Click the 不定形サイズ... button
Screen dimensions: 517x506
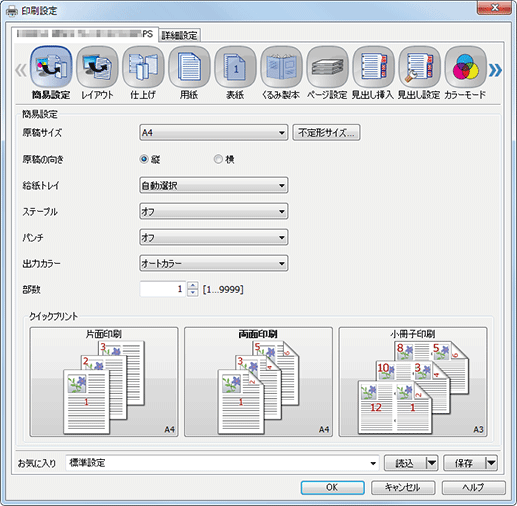(326, 133)
